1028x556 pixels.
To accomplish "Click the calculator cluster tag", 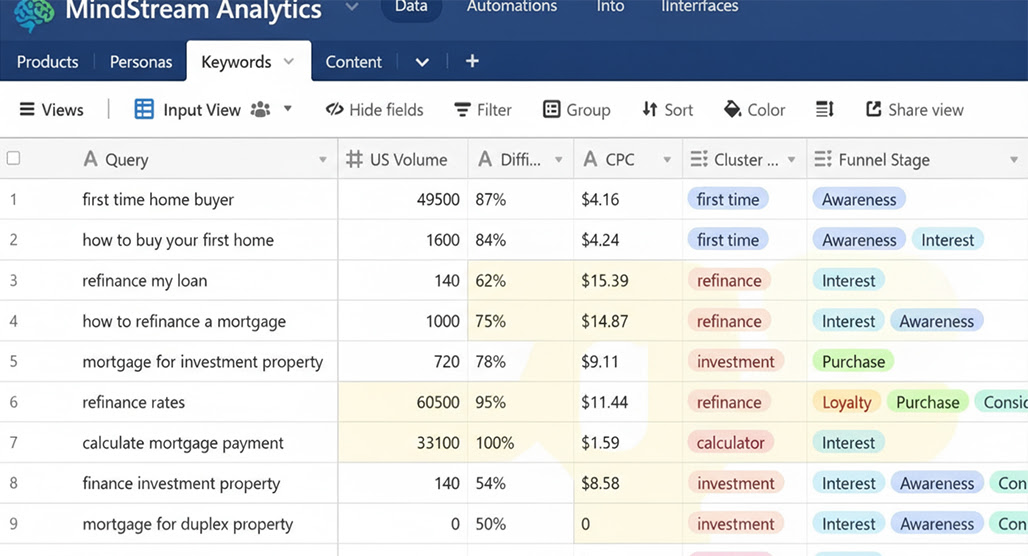I will [x=730, y=443].
